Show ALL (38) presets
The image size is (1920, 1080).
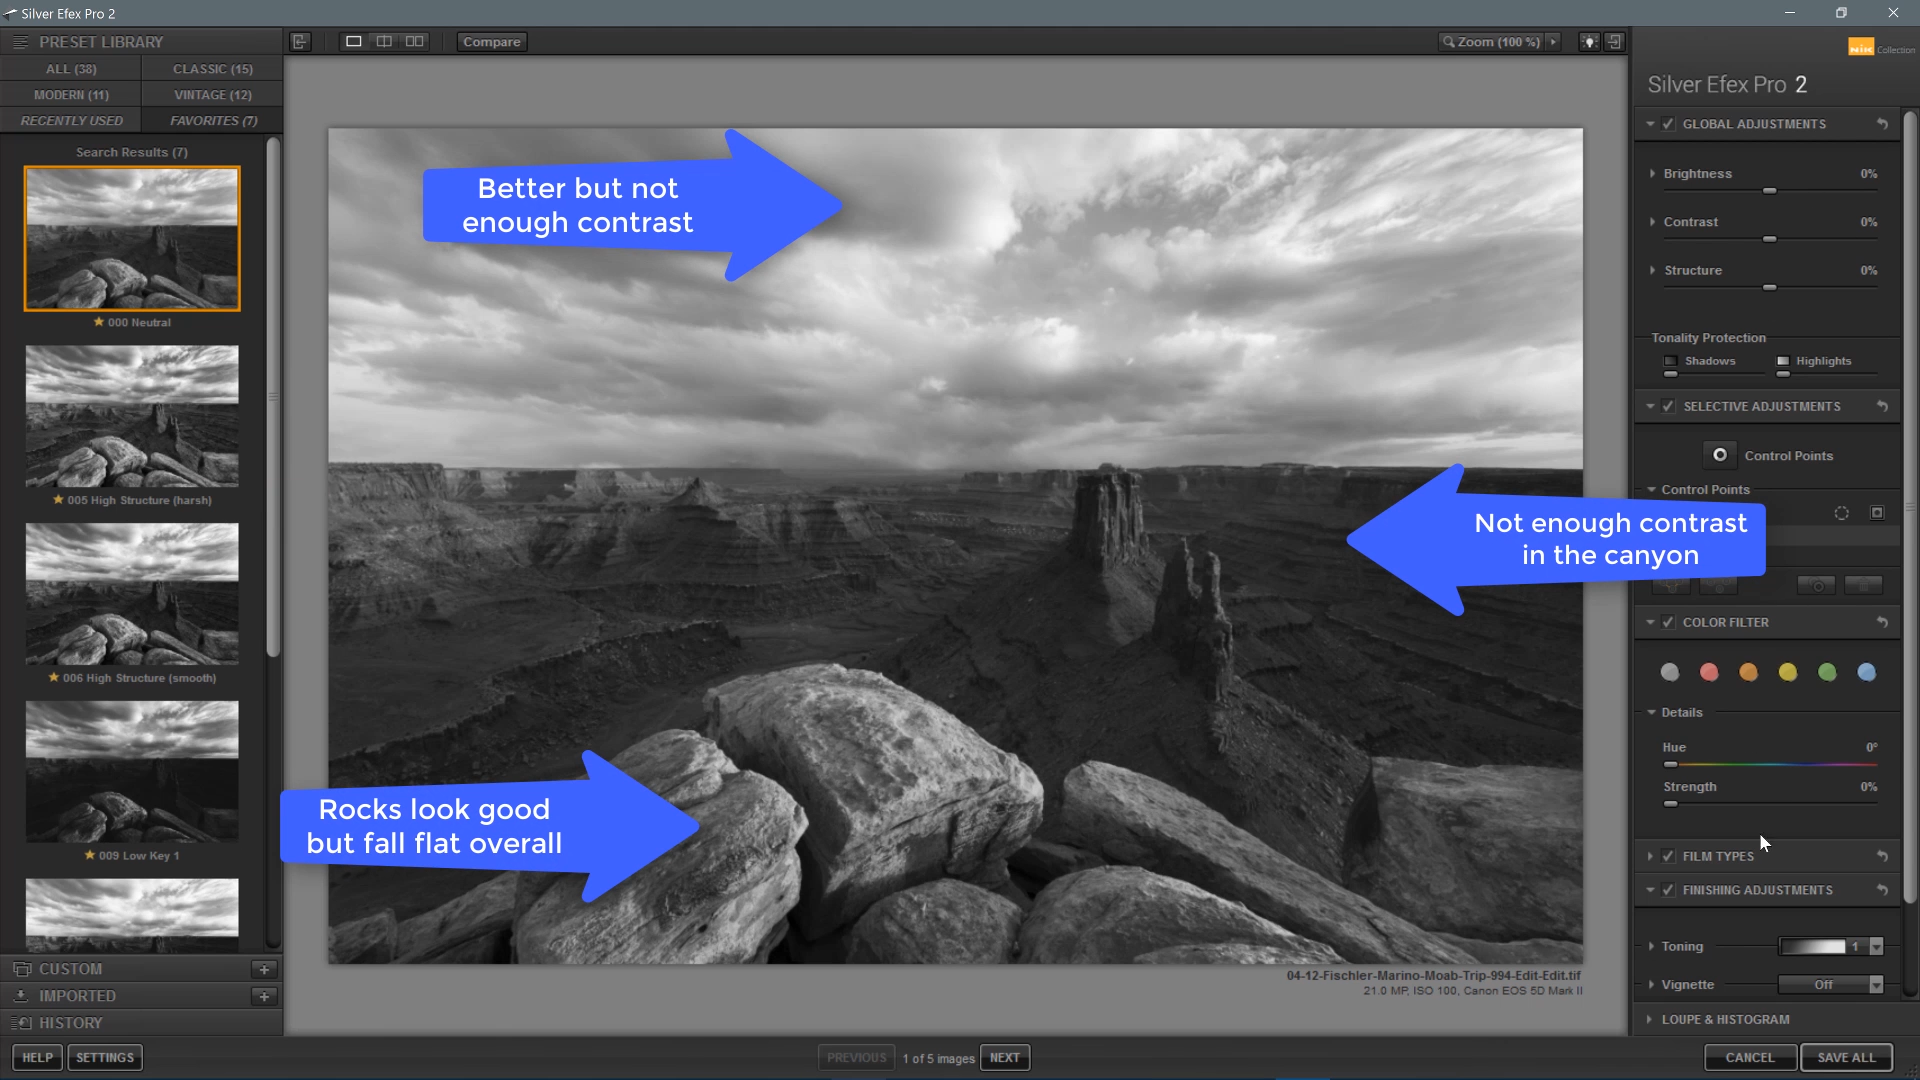pos(71,69)
